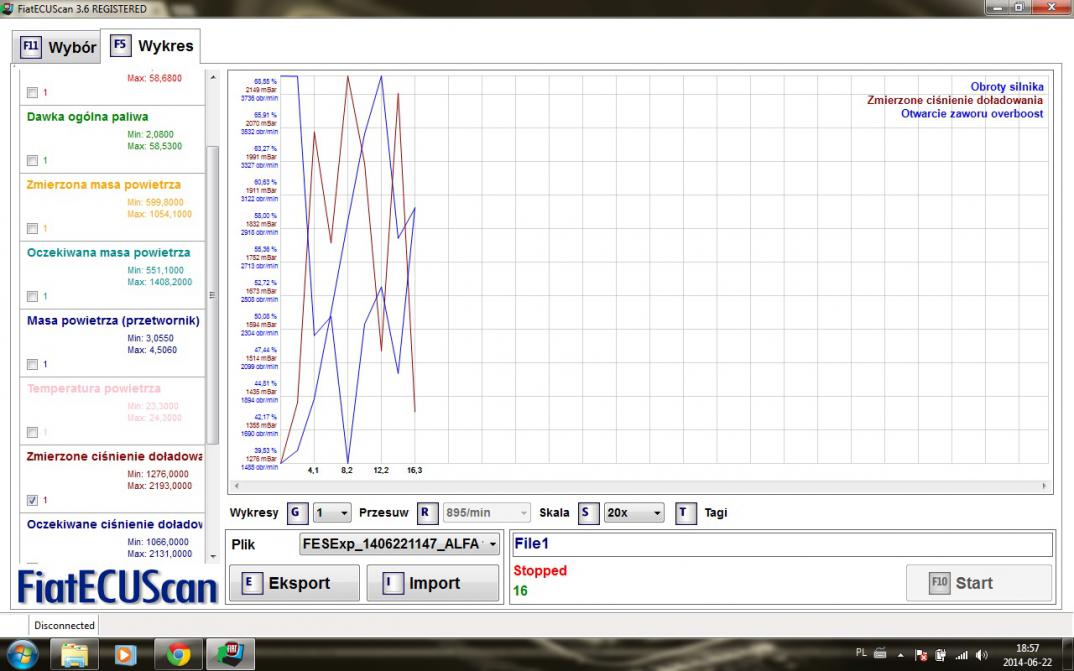Viewport: 1074px width, 671px height.
Task: Switch to the Wybór tab
Action: pos(58,48)
